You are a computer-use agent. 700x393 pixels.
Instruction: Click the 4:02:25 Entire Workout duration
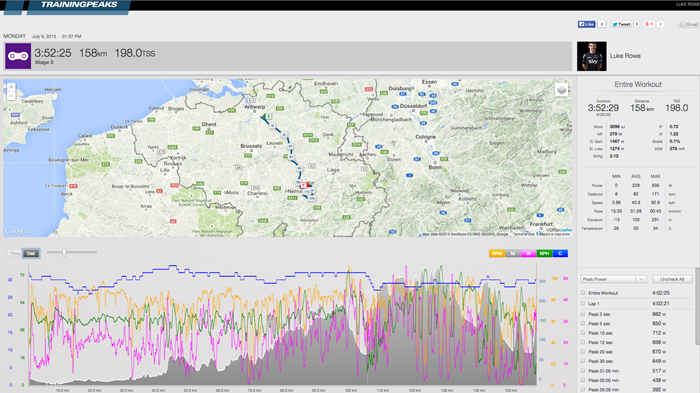click(661, 293)
